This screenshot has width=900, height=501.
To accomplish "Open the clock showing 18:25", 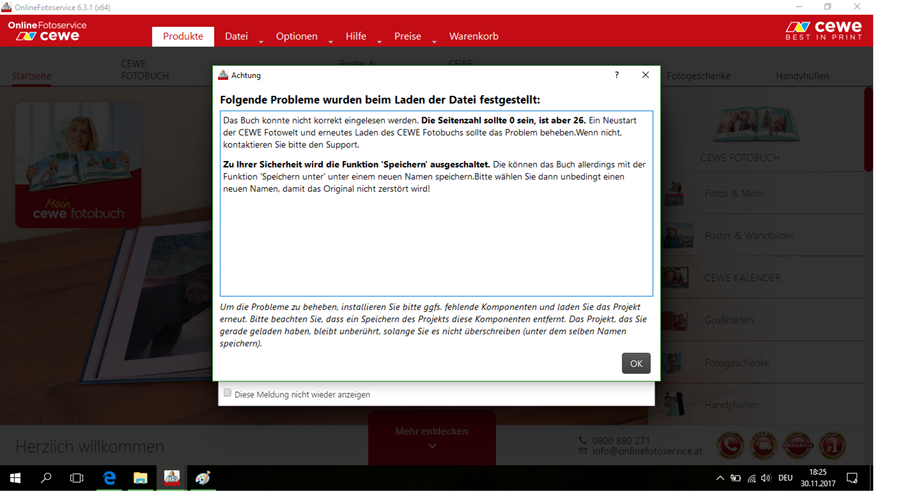I will (x=818, y=477).
